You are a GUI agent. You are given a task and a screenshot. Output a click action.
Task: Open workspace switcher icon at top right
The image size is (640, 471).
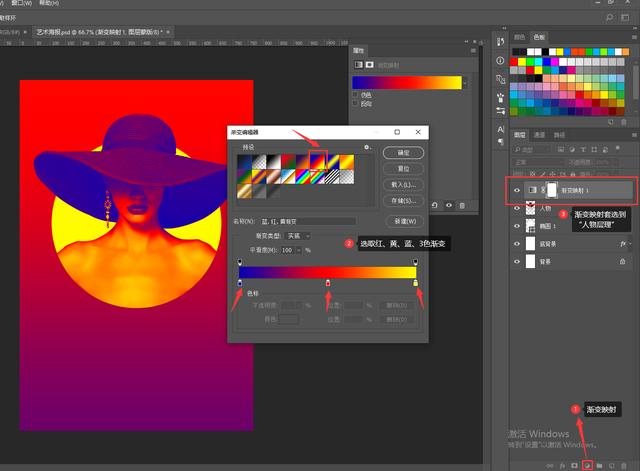click(x=625, y=18)
